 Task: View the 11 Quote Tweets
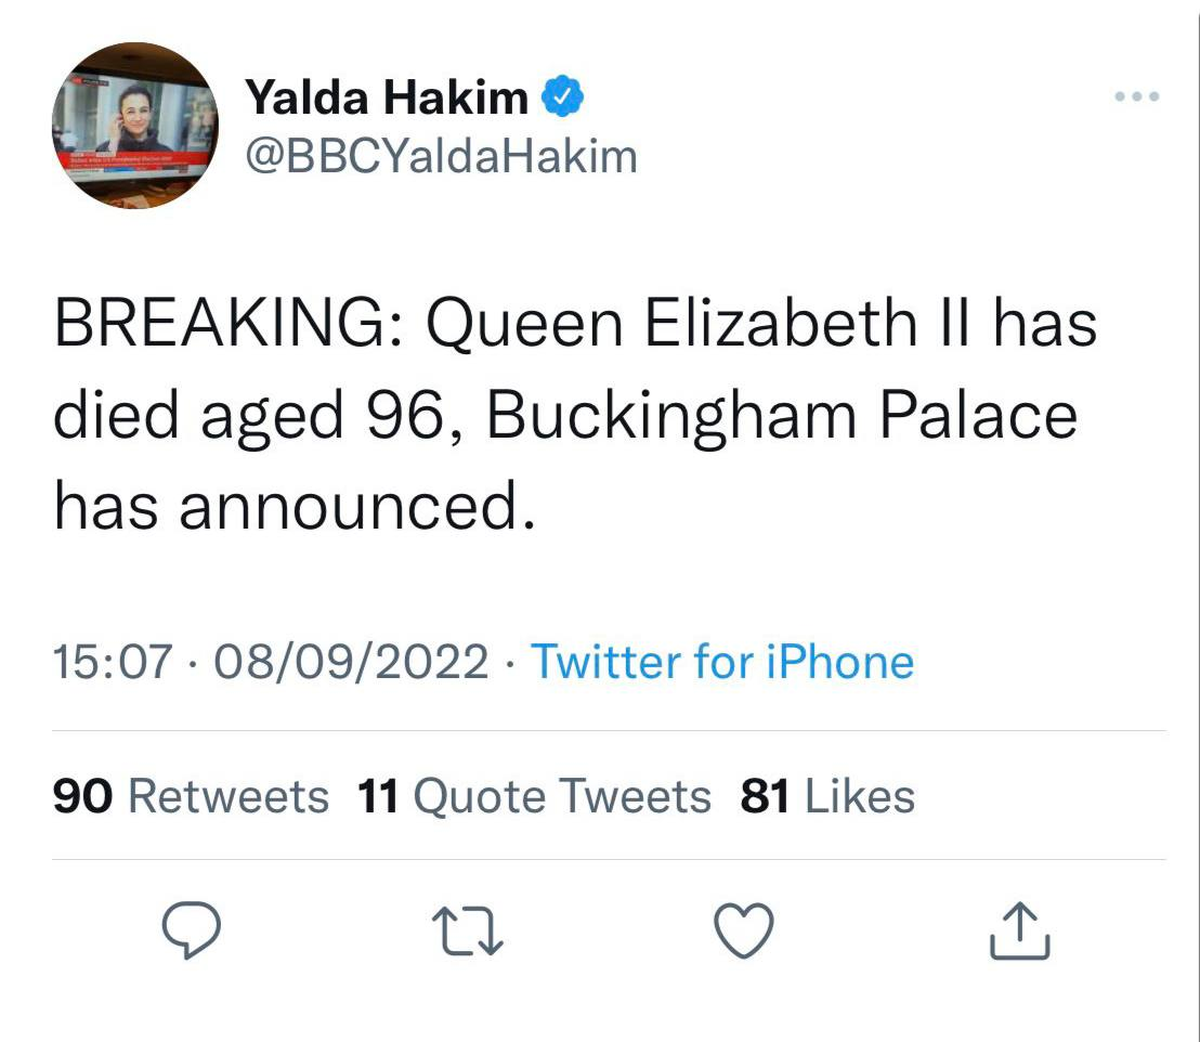pyautogui.click(x=533, y=796)
